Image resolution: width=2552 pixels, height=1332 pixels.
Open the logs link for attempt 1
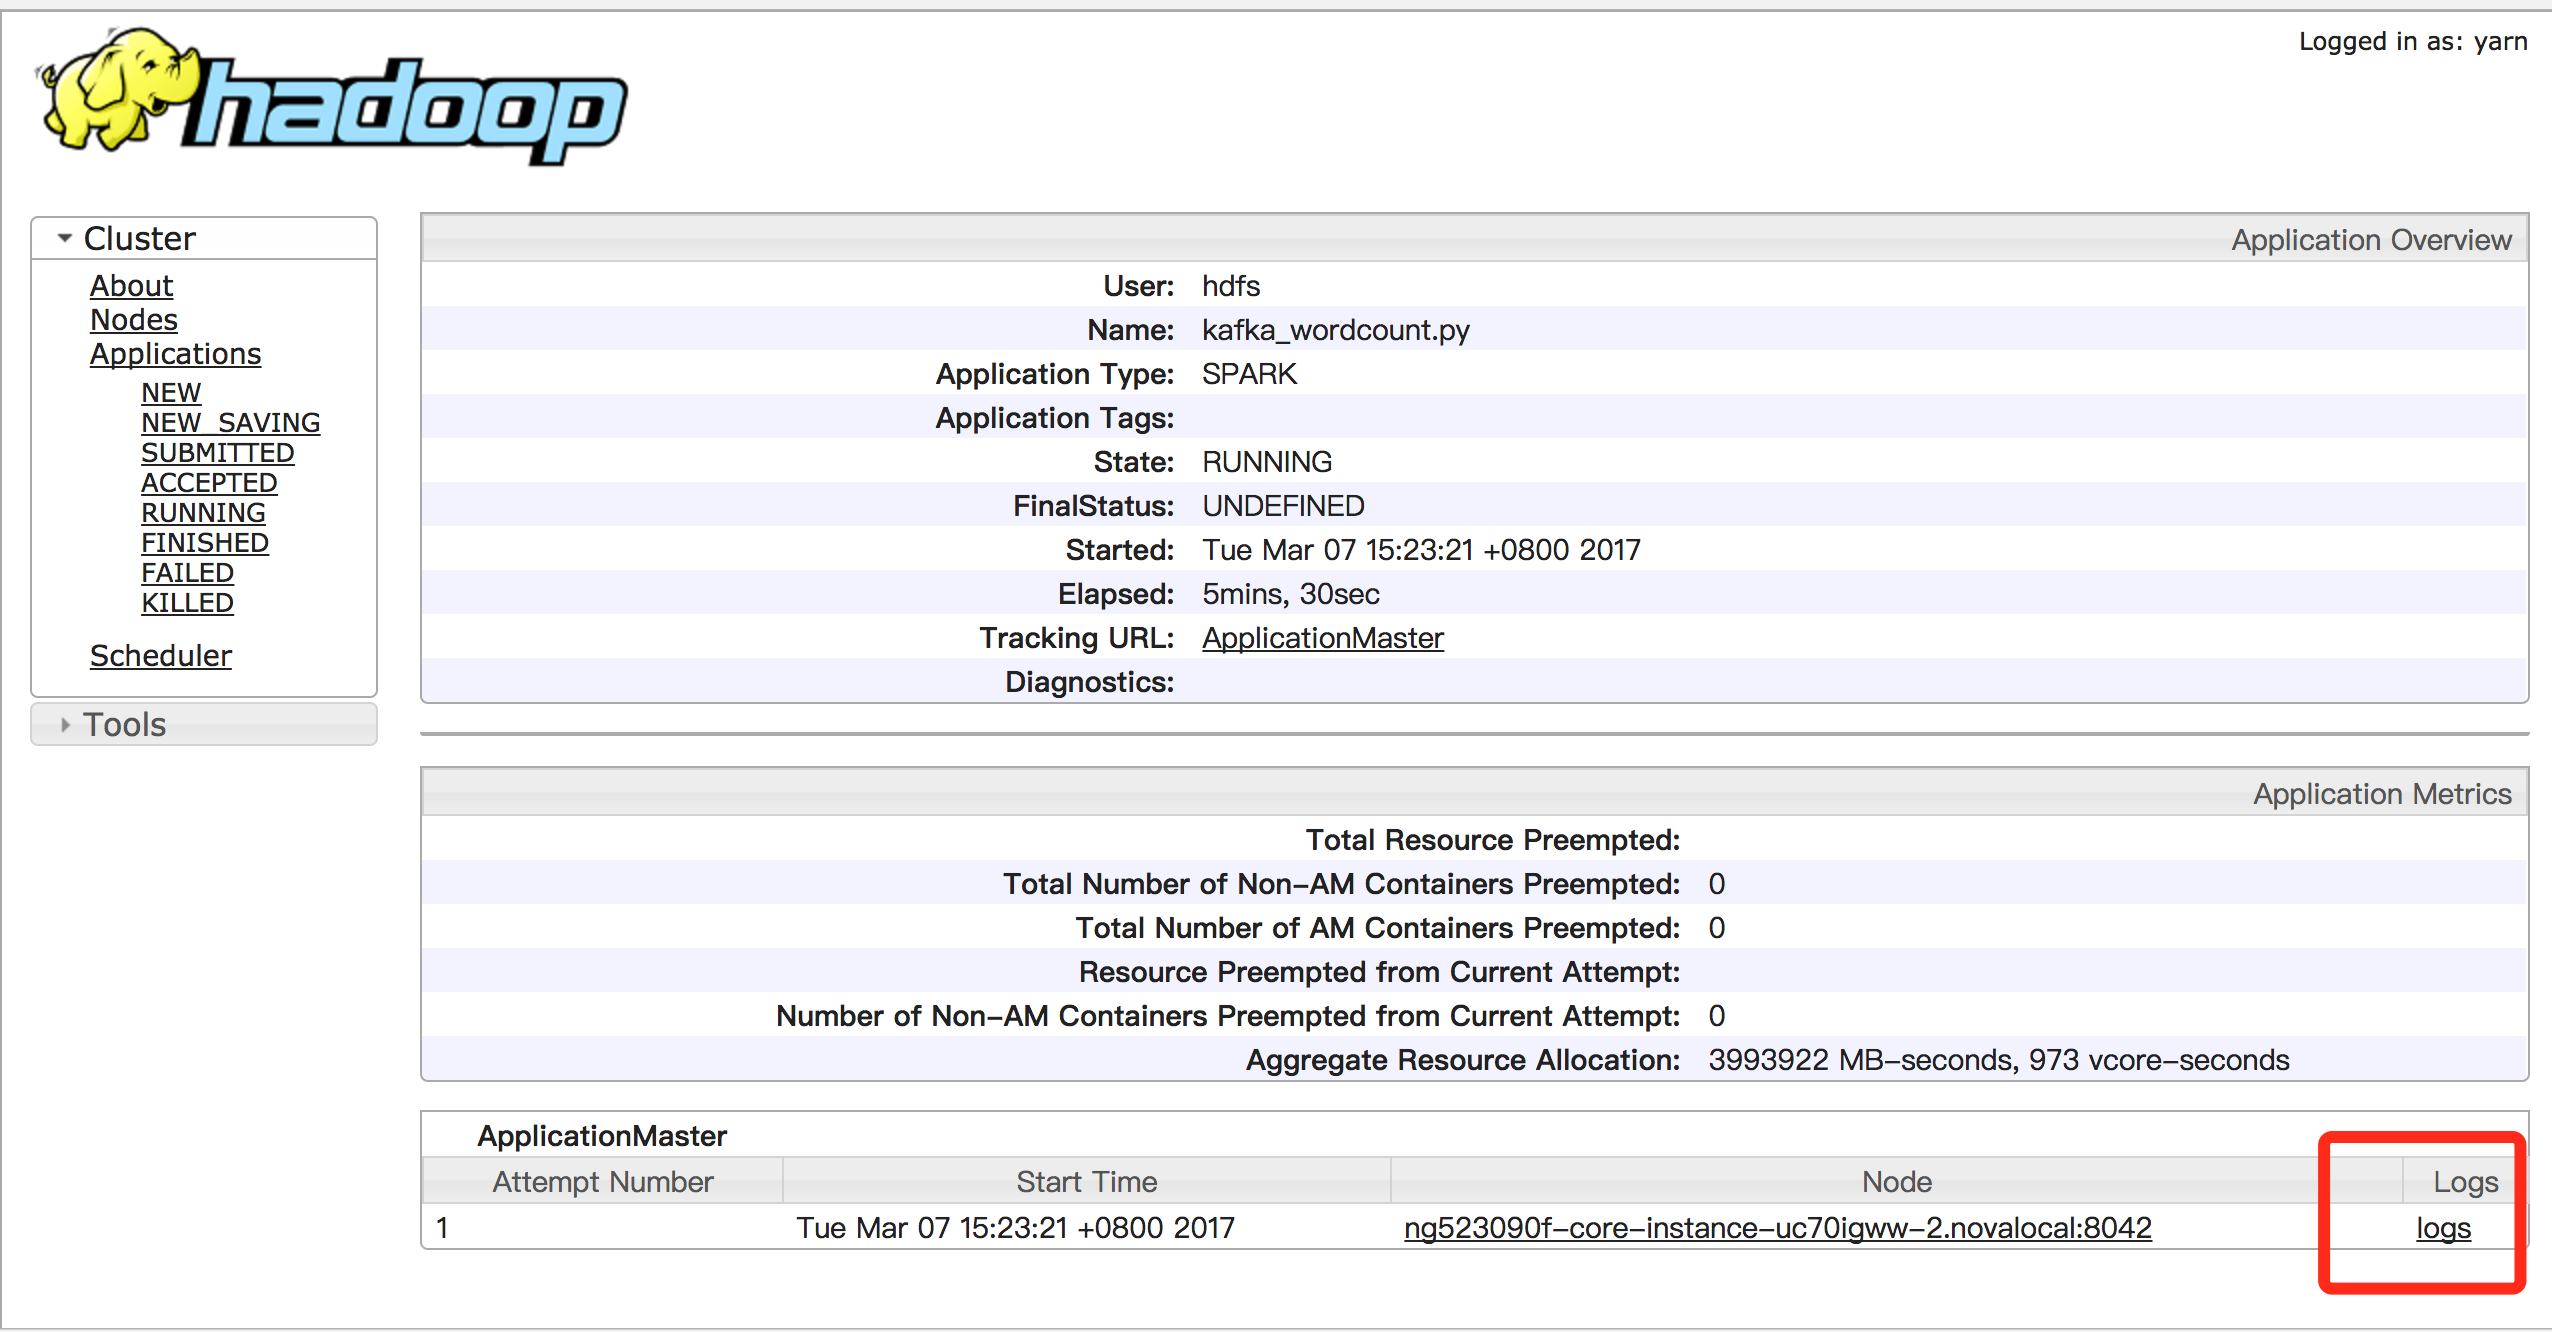point(2443,1228)
